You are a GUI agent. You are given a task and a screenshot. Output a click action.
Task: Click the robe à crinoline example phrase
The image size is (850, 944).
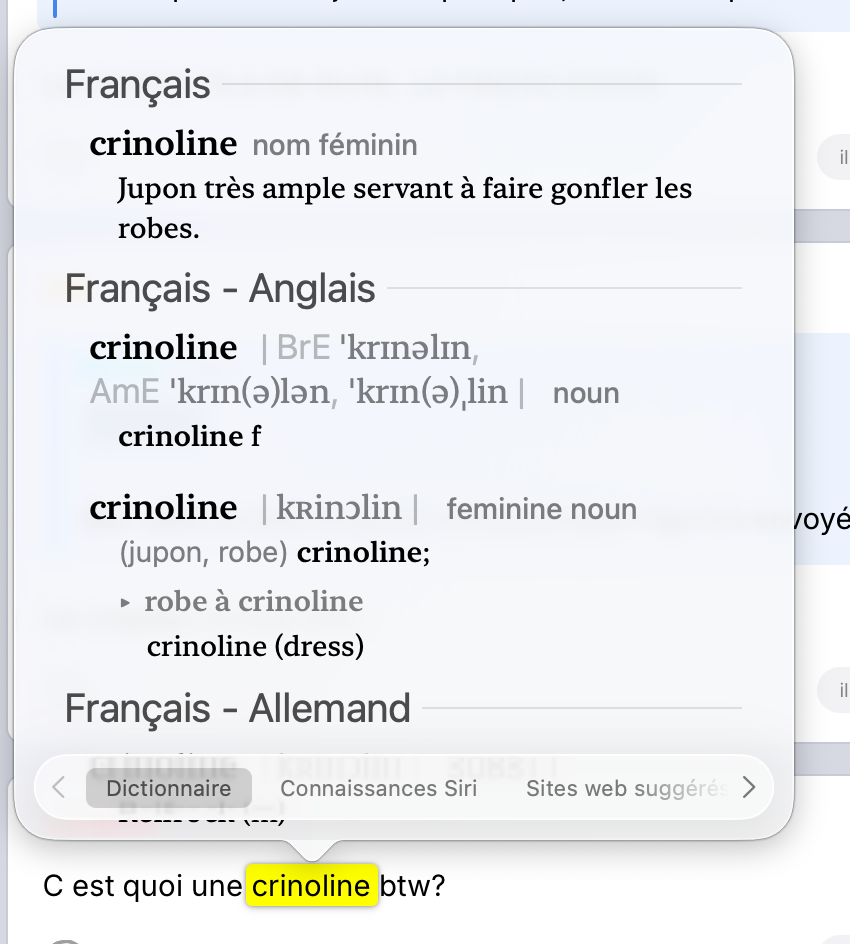(x=253, y=602)
